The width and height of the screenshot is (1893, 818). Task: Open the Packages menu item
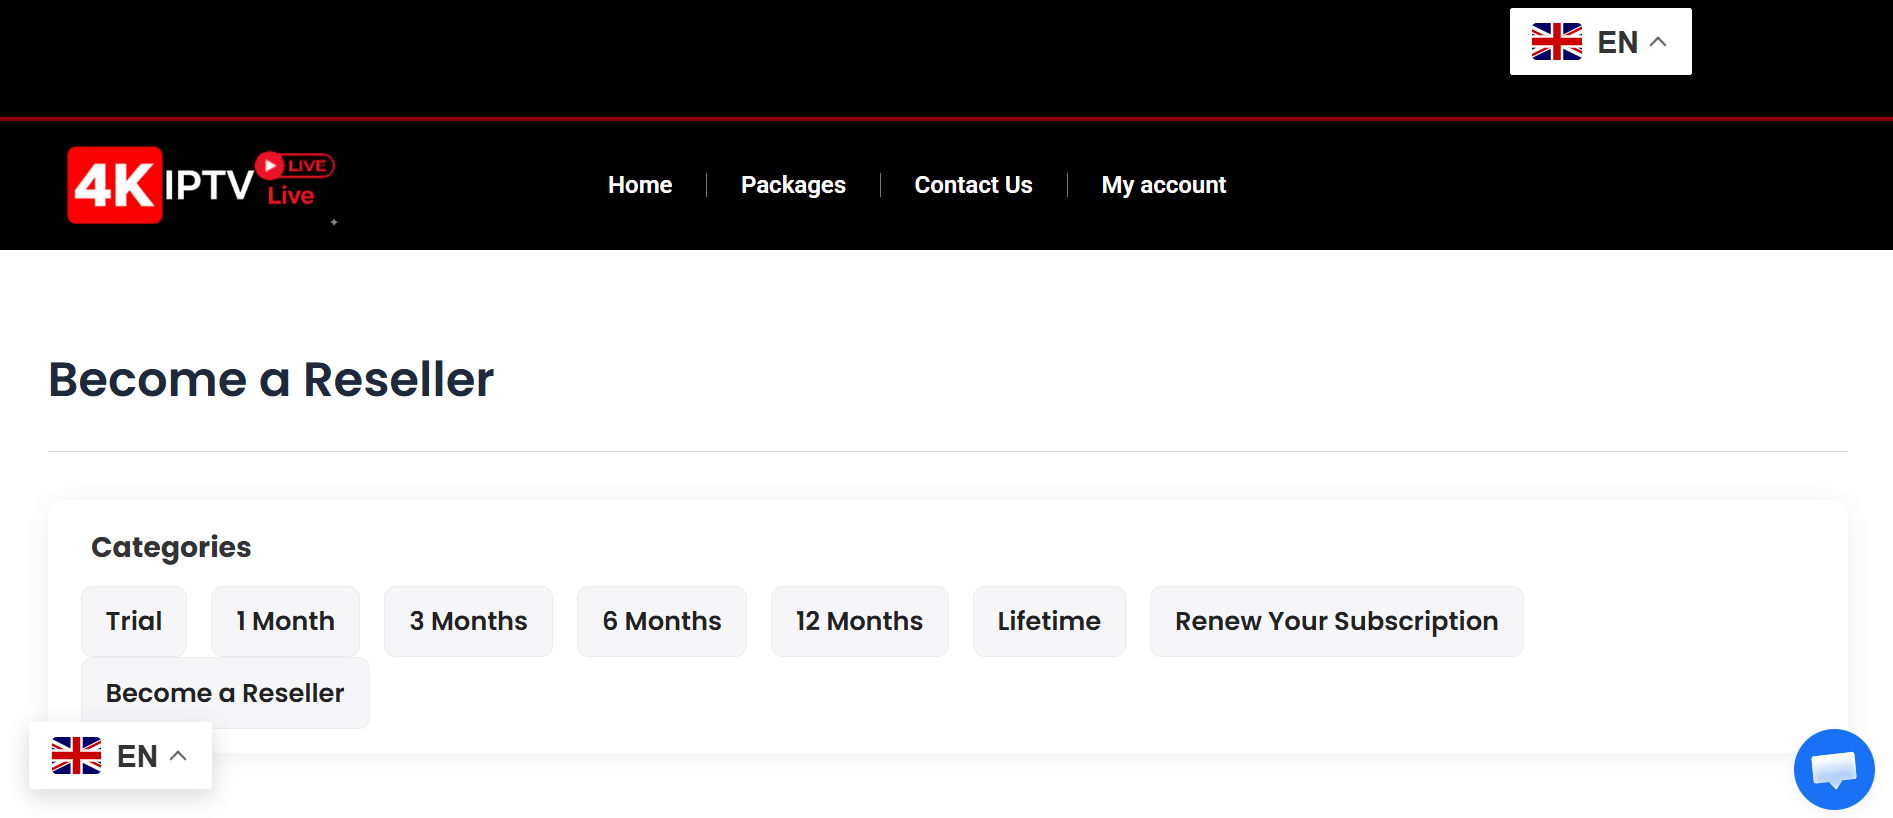tap(793, 185)
